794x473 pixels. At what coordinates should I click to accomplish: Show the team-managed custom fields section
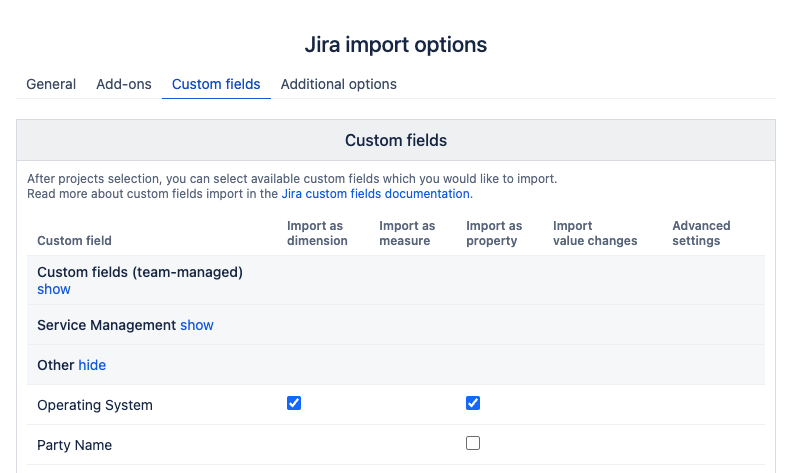coord(54,289)
